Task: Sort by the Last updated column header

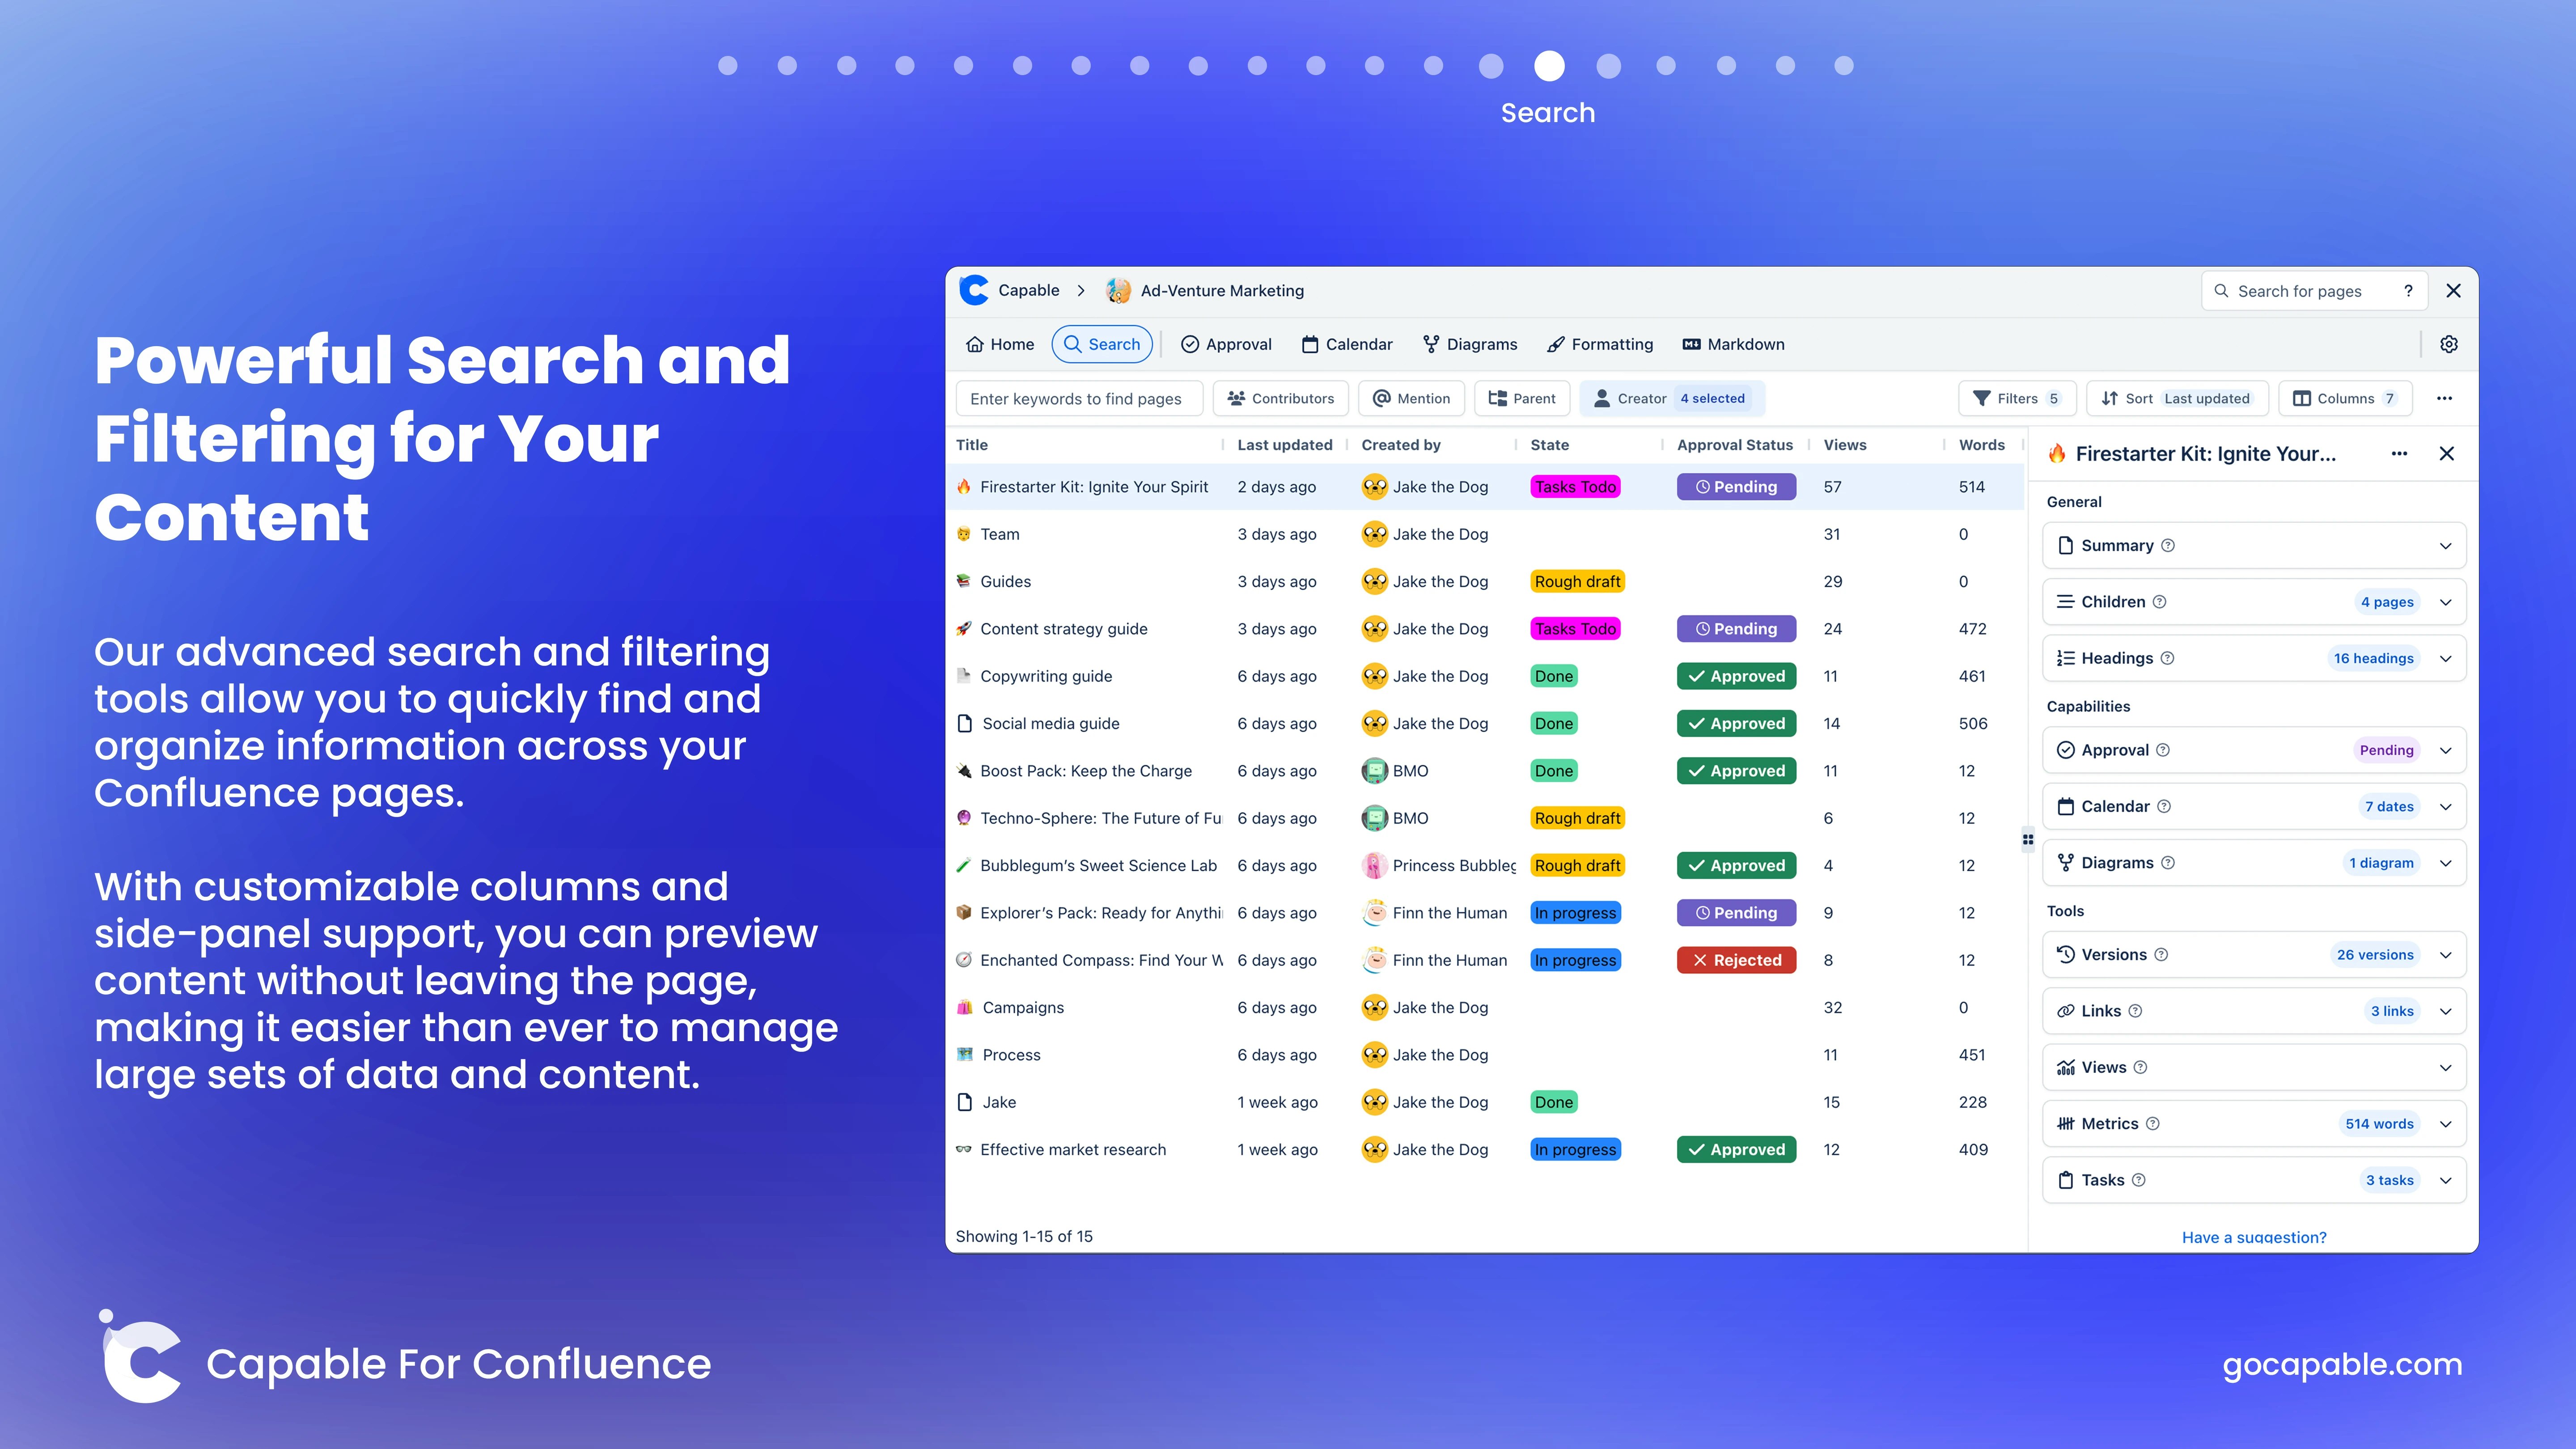Action: point(1285,445)
